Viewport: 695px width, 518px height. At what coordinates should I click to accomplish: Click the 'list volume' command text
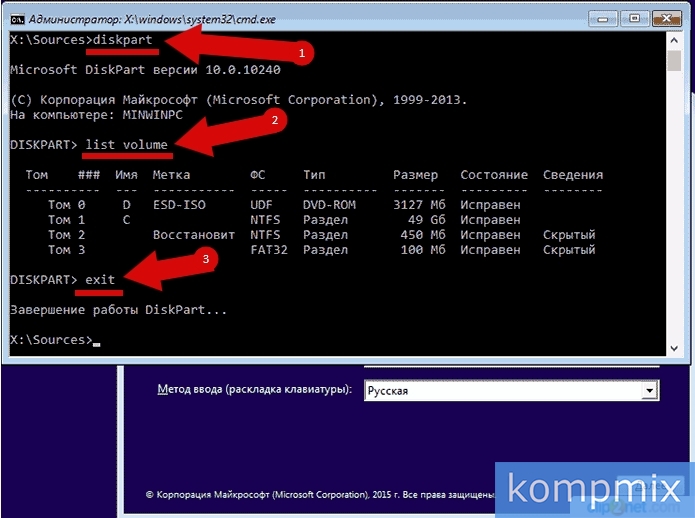pyautogui.click(x=127, y=145)
